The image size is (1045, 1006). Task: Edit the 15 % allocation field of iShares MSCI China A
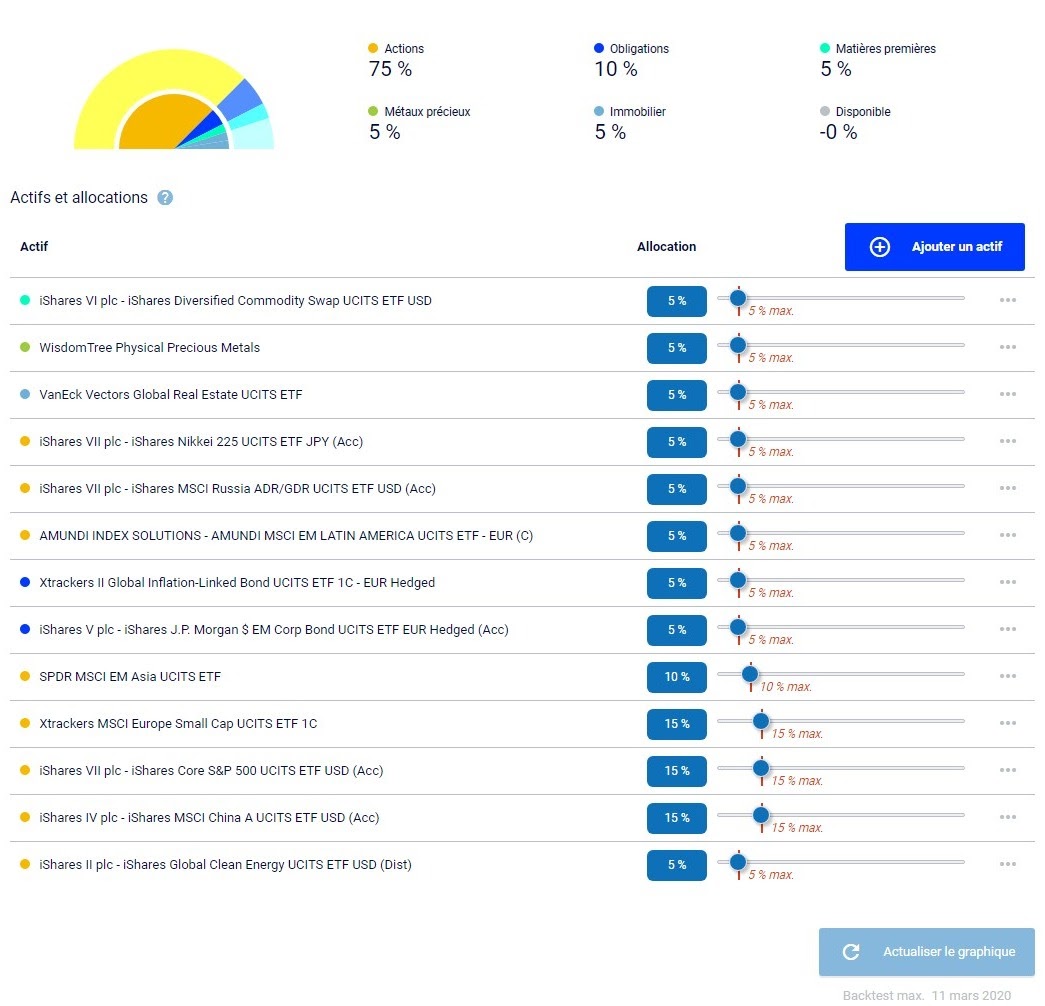[x=676, y=818]
